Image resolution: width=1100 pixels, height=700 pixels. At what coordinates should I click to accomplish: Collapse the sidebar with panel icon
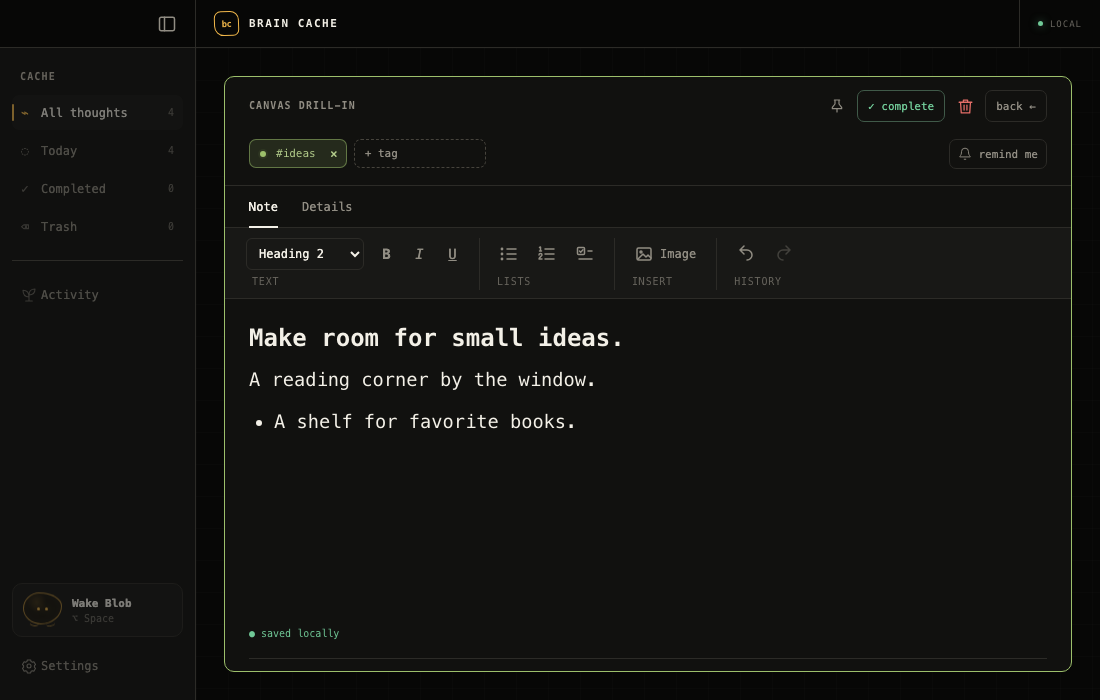pos(167,24)
